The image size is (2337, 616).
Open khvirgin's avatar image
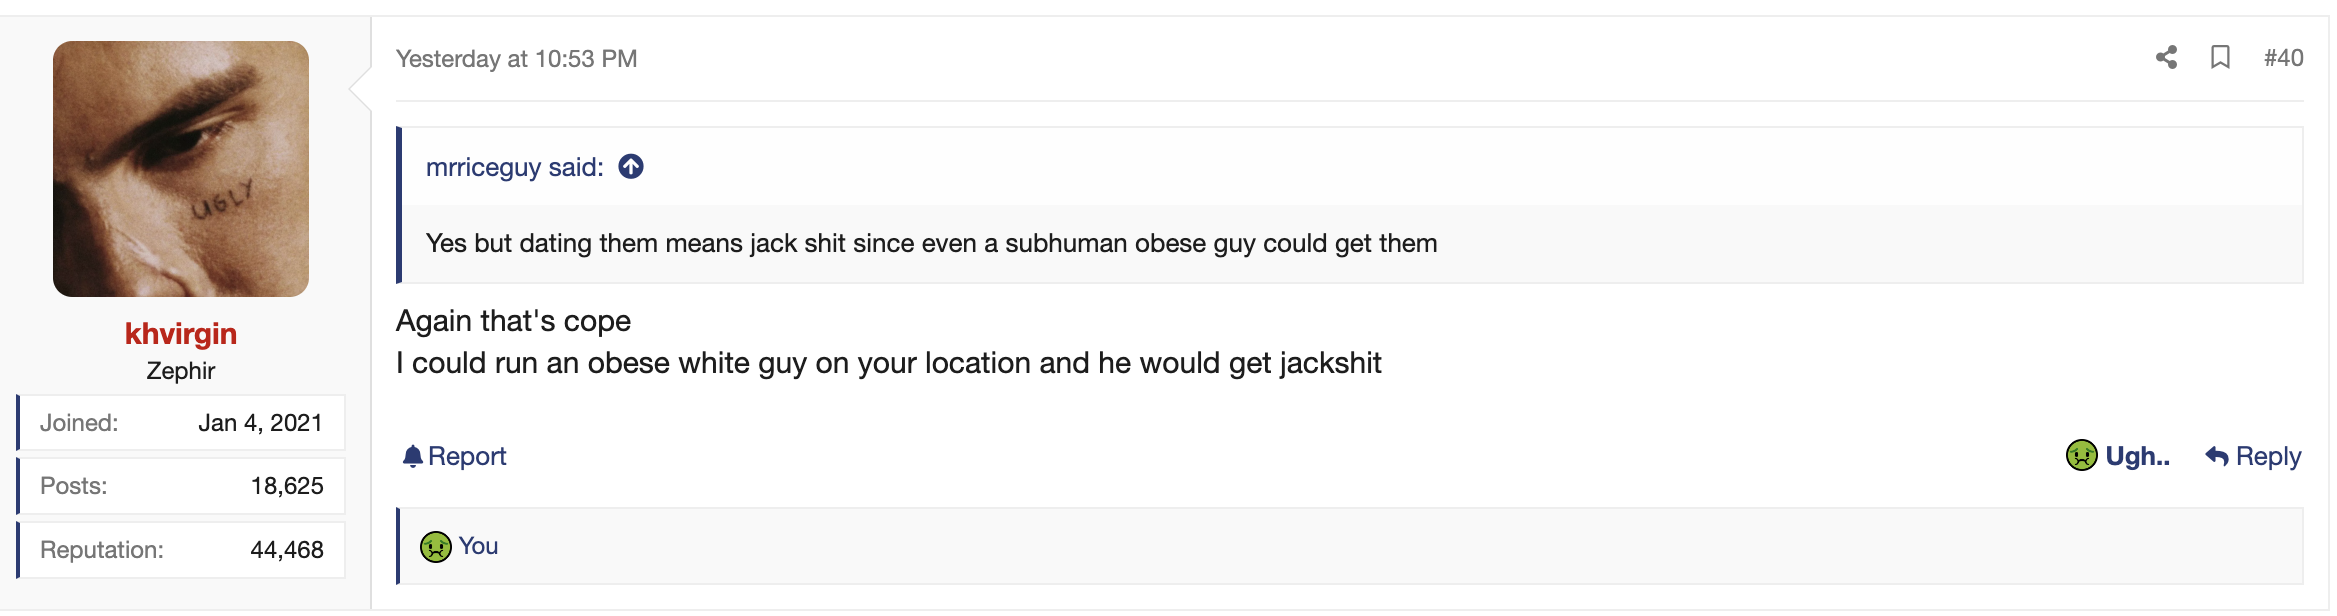coord(181,169)
